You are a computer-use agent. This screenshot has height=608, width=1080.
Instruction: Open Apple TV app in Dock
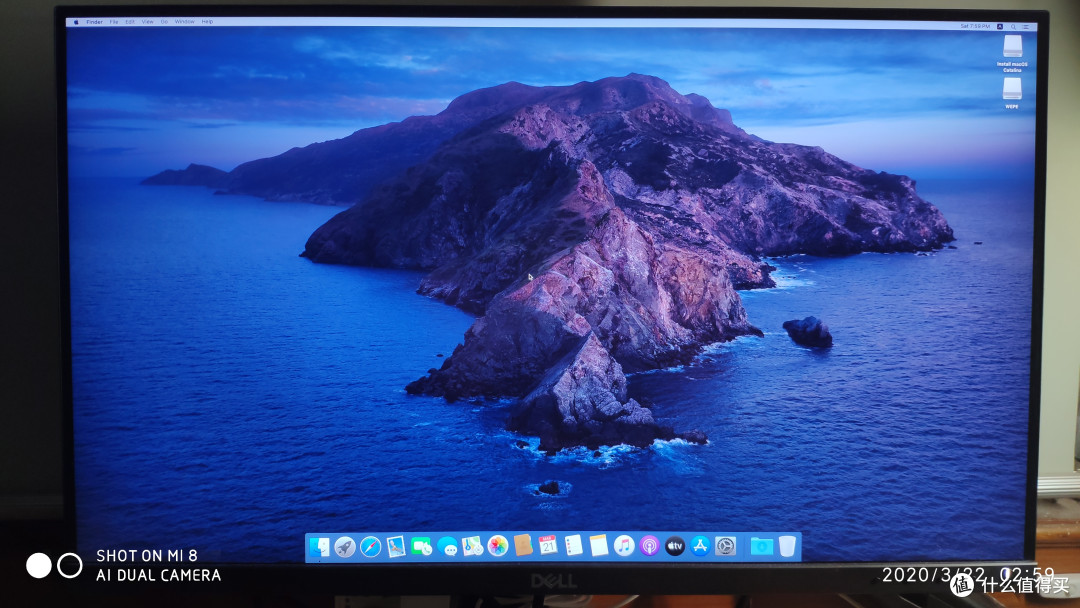tap(675, 547)
